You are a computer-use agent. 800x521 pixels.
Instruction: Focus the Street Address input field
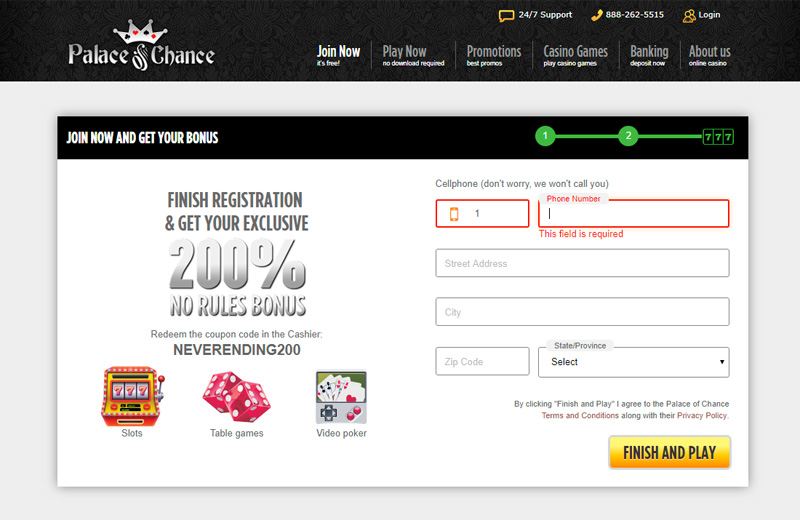(582, 263)
